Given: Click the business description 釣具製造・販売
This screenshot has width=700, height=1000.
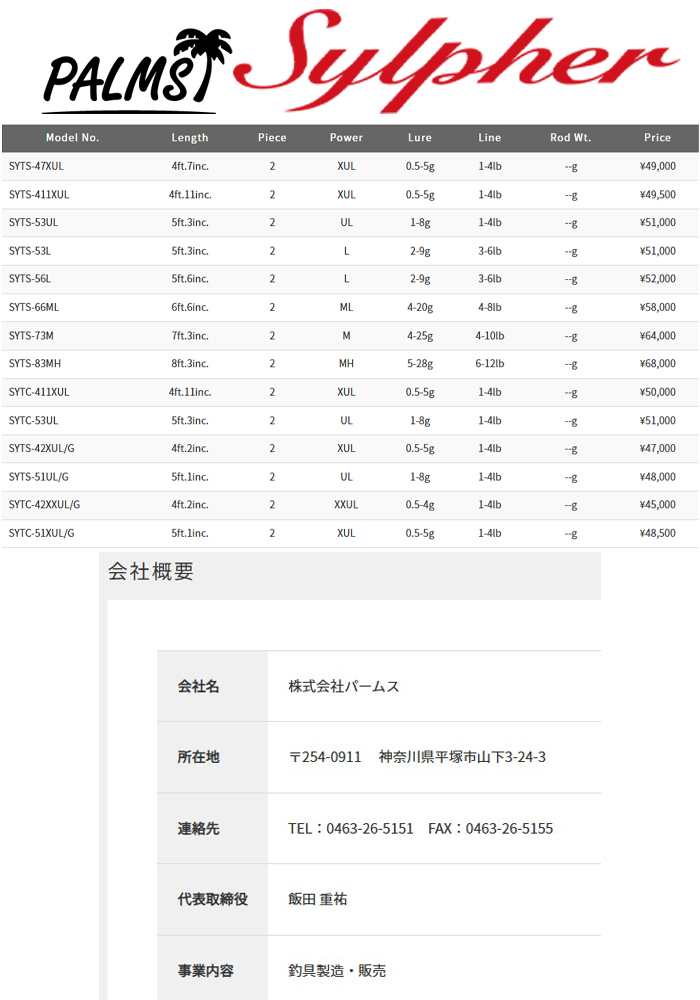Looking at the screenshot, I should [x=337, y=971].
